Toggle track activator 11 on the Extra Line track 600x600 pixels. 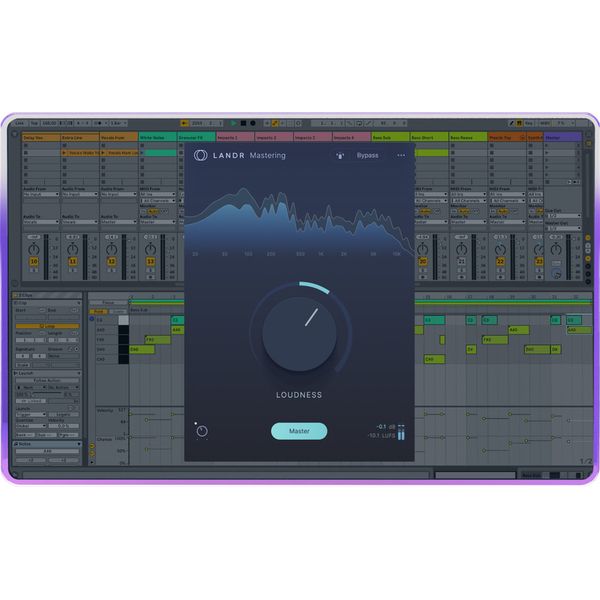tap(73, 262)
